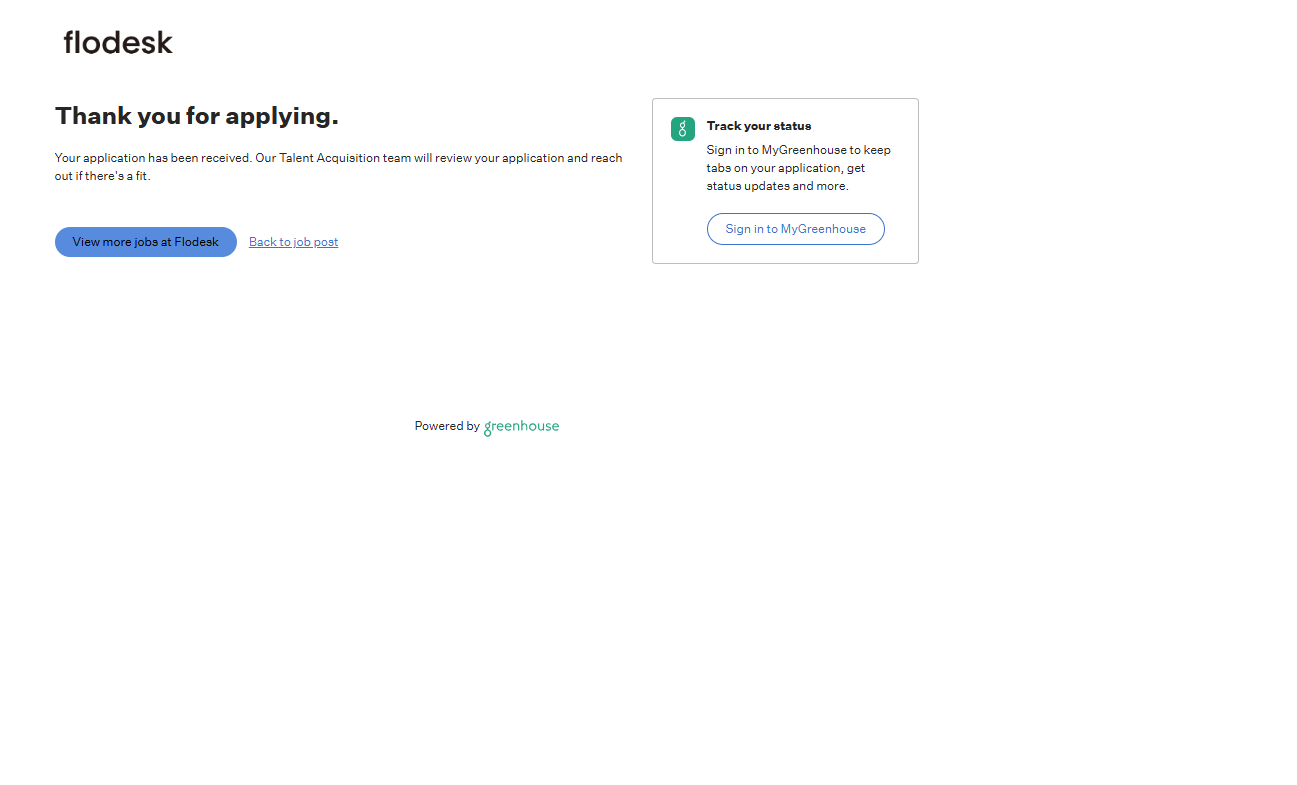Click the "status updates and more." line
The image size is (1297, 785).
click(x=777, y=186)
